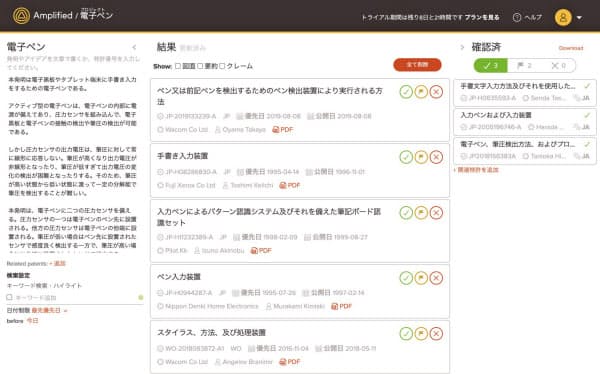Approve the ペン入力装置 result

[x=406, y=278]
